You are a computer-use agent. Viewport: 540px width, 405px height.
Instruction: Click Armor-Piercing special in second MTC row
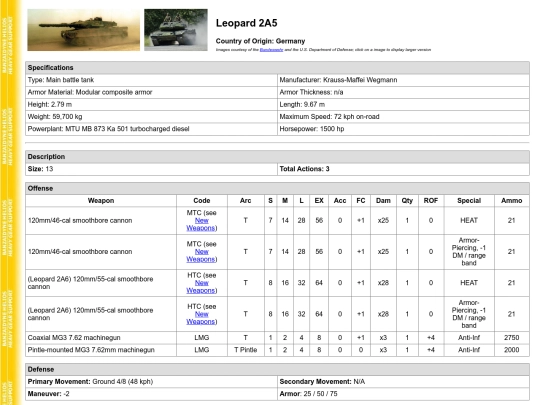click(x=469, y=252)
